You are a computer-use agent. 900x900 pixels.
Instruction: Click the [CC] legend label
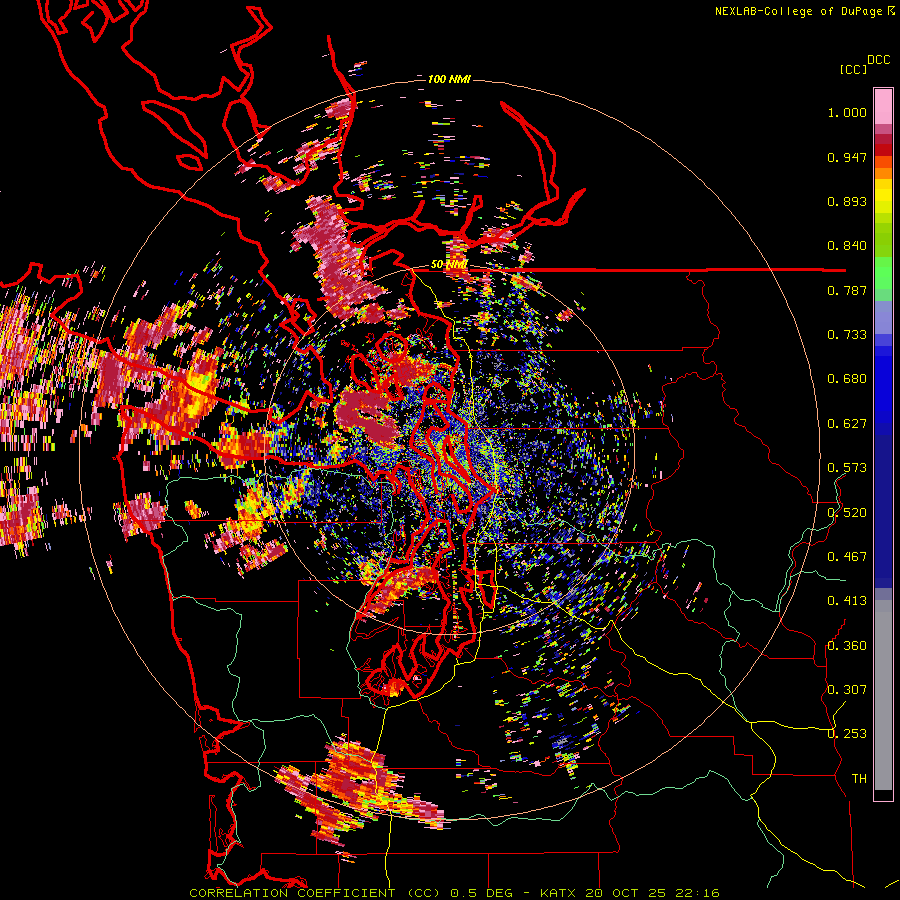pyautogui.click(x=853, y=69)
